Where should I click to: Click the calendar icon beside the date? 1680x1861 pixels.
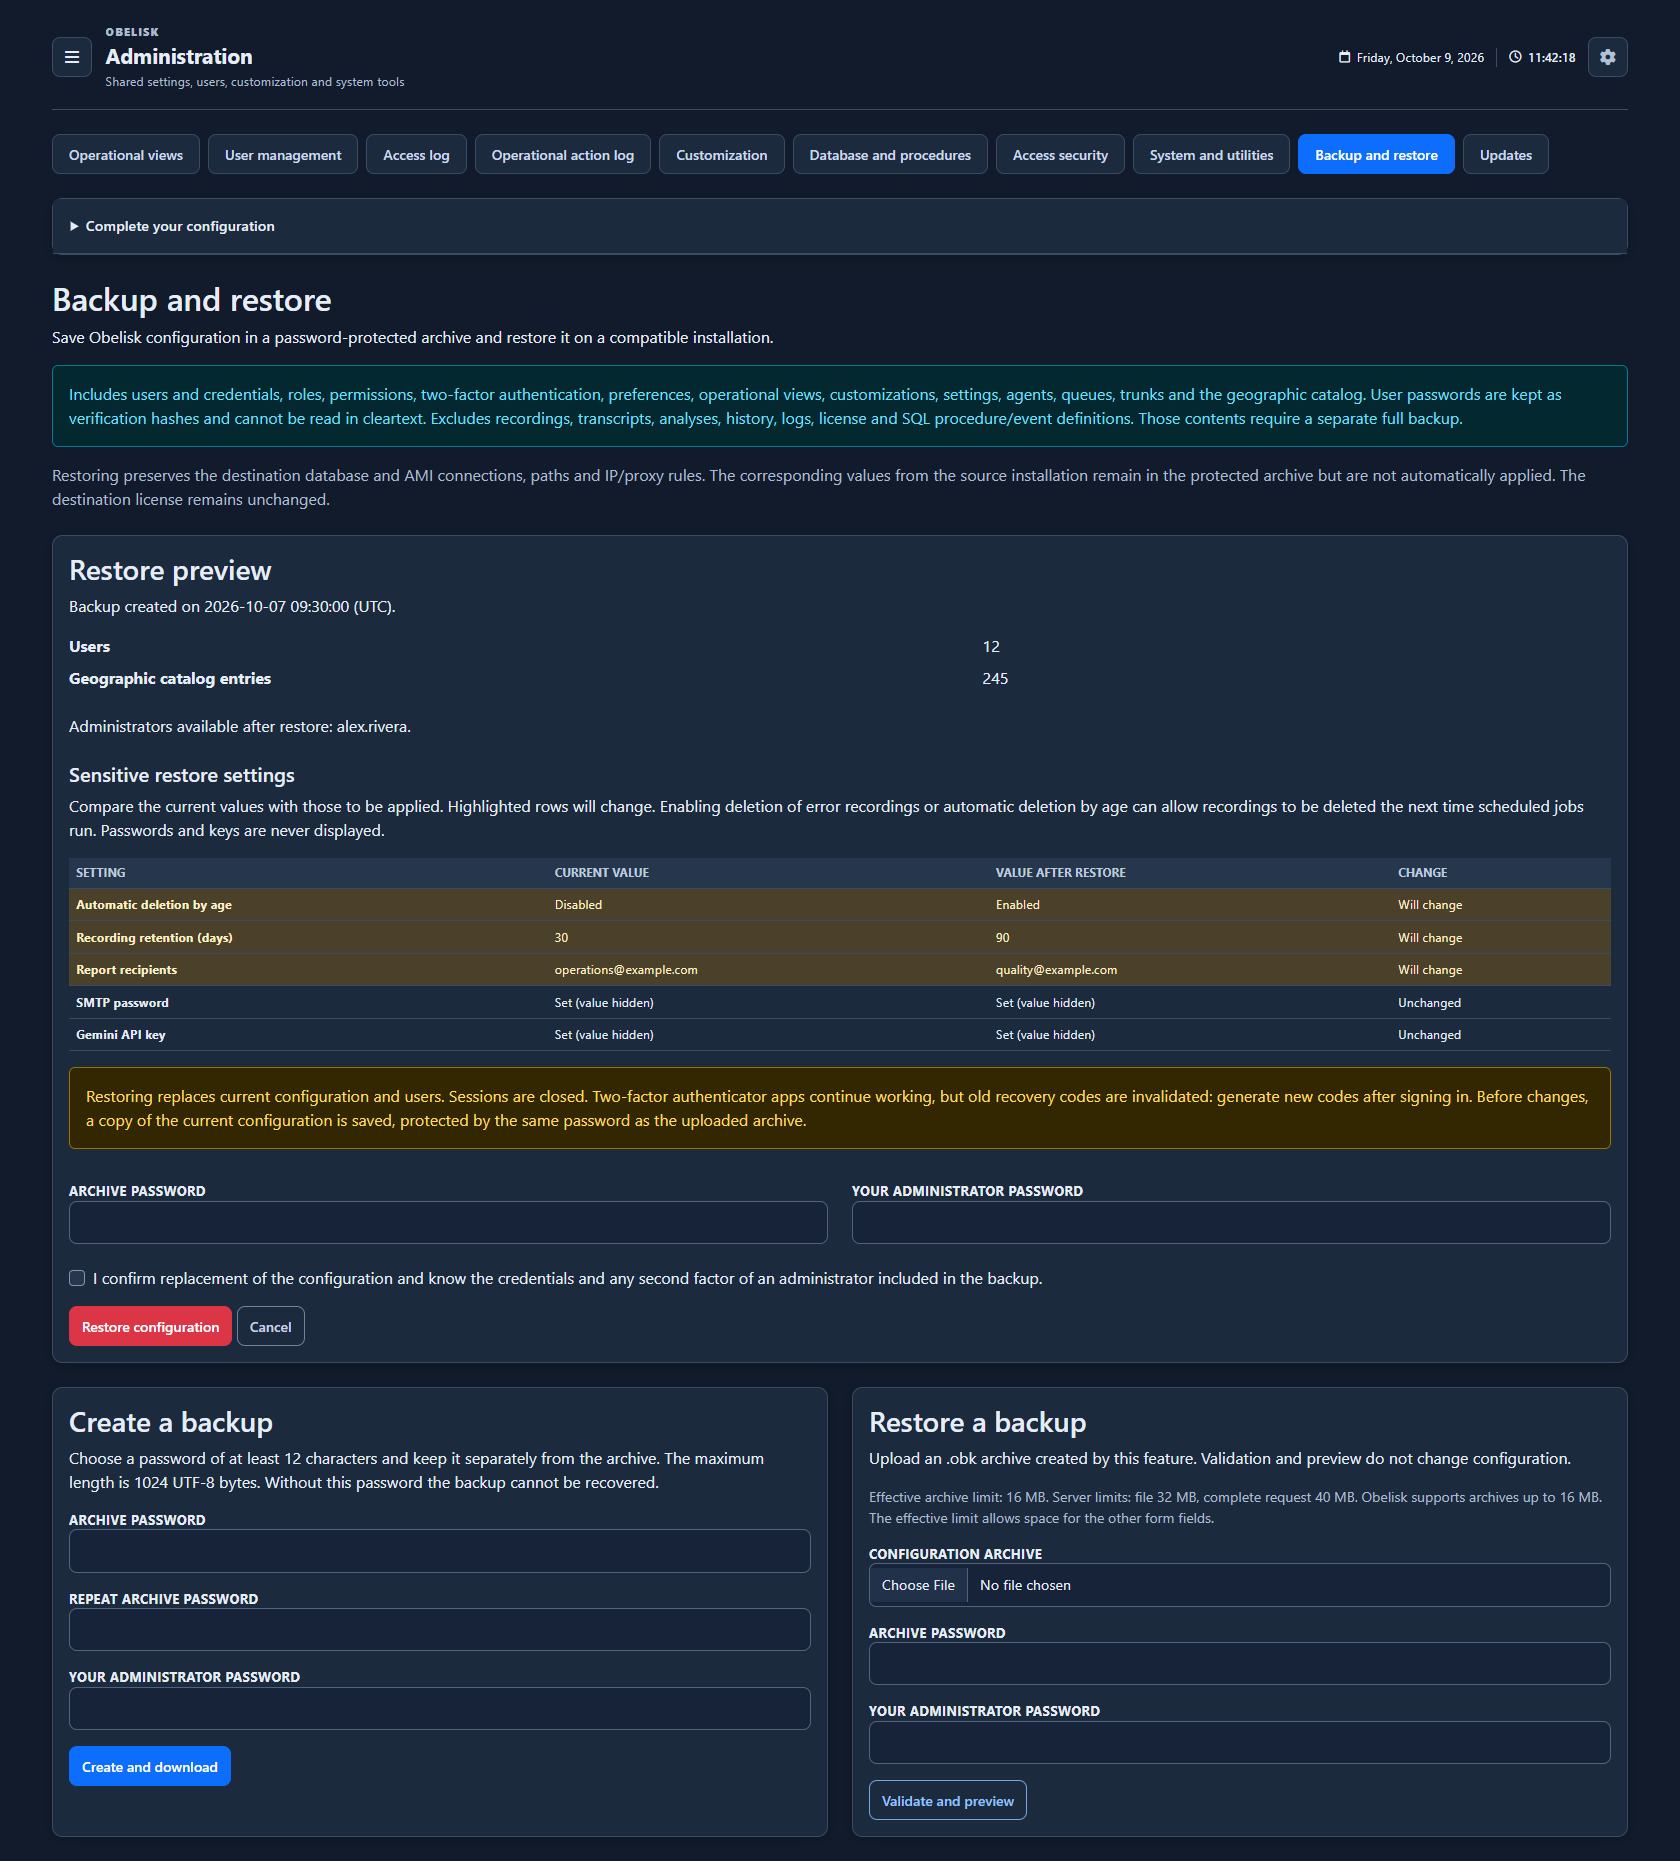click(x=1344, y=57)
